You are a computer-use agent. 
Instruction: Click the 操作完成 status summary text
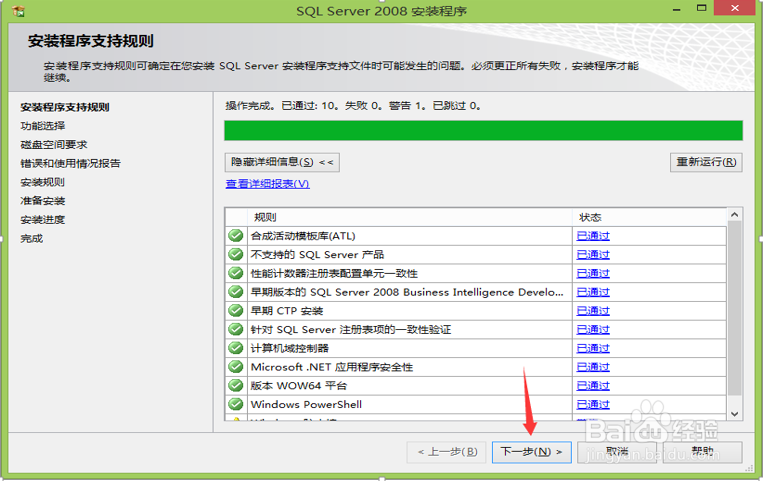(353, 106)
